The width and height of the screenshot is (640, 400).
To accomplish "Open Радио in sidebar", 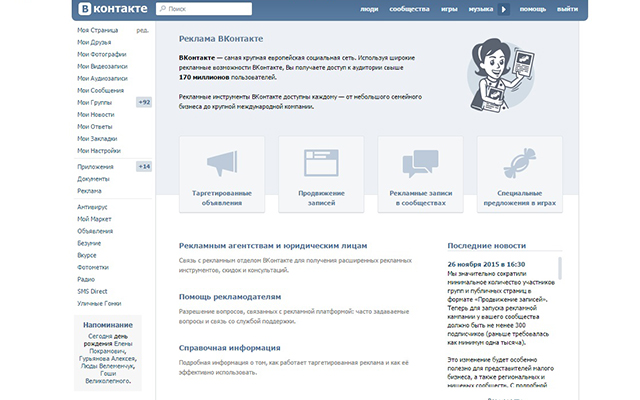I will [x=86, y=280].
